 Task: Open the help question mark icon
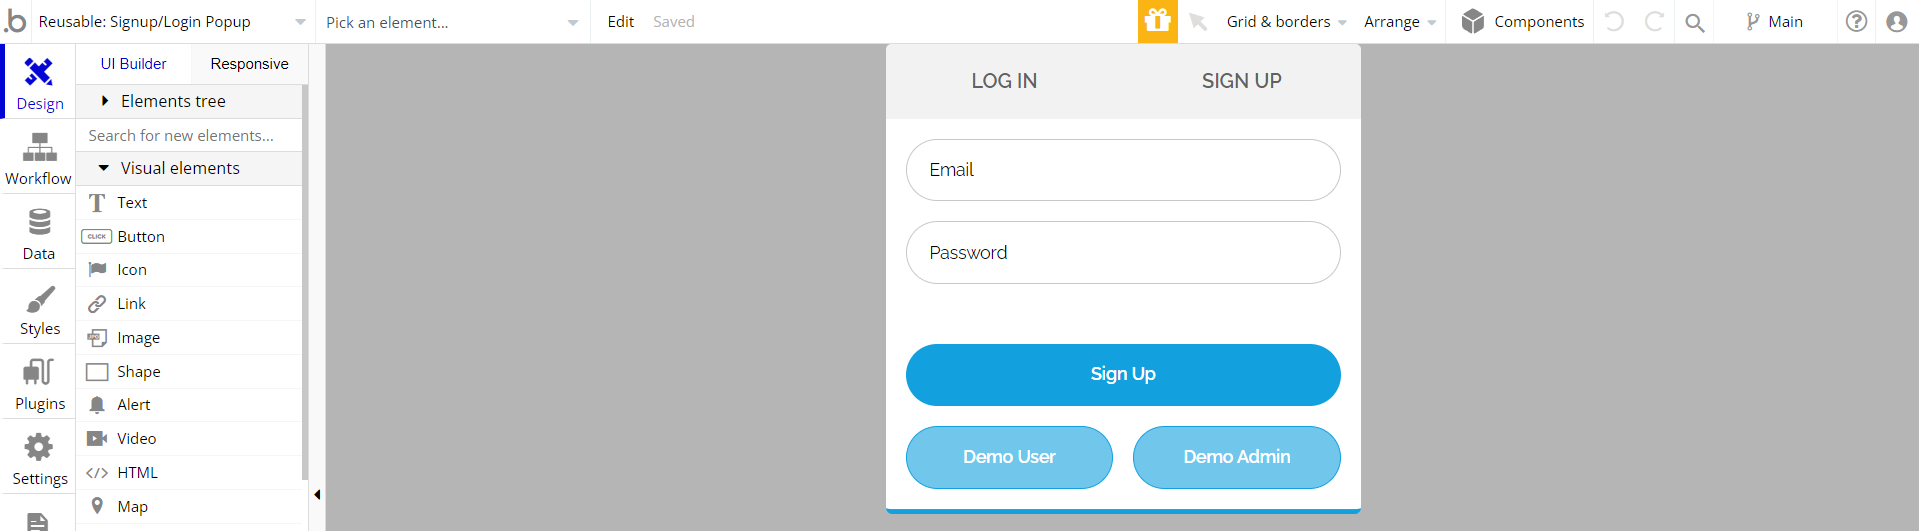(1856, 21)
